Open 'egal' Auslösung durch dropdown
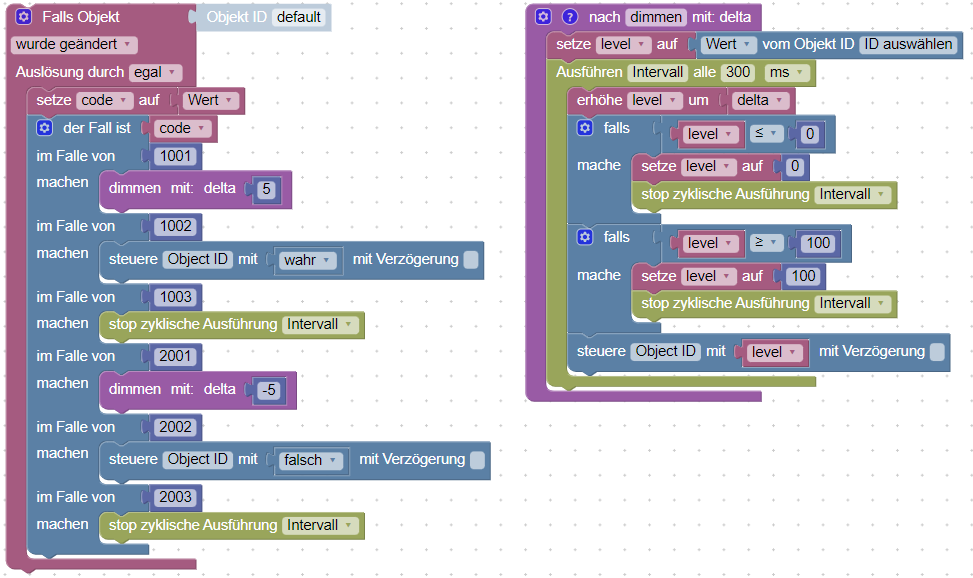The width and height of the screenshot is (973, 578). click(x=156, y=73)
